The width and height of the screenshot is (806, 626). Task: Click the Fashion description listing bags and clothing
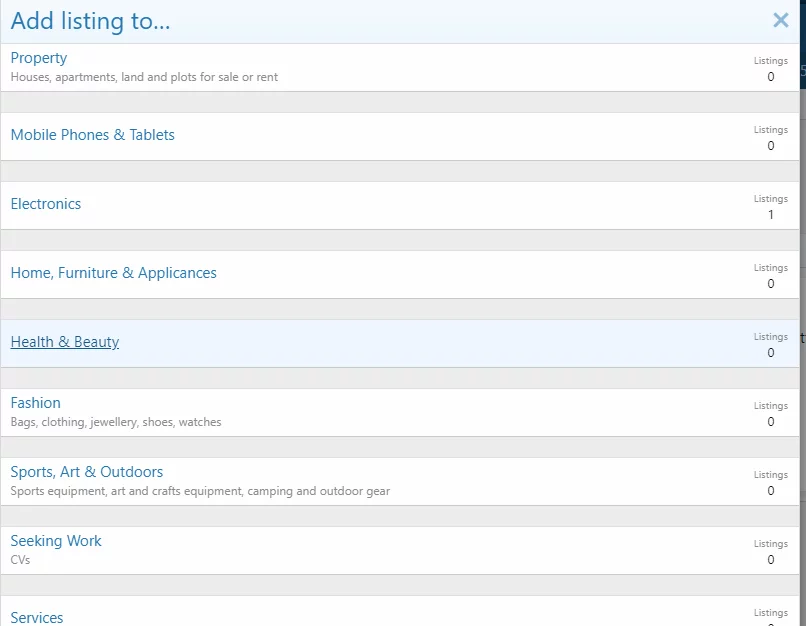coord(116,422)
